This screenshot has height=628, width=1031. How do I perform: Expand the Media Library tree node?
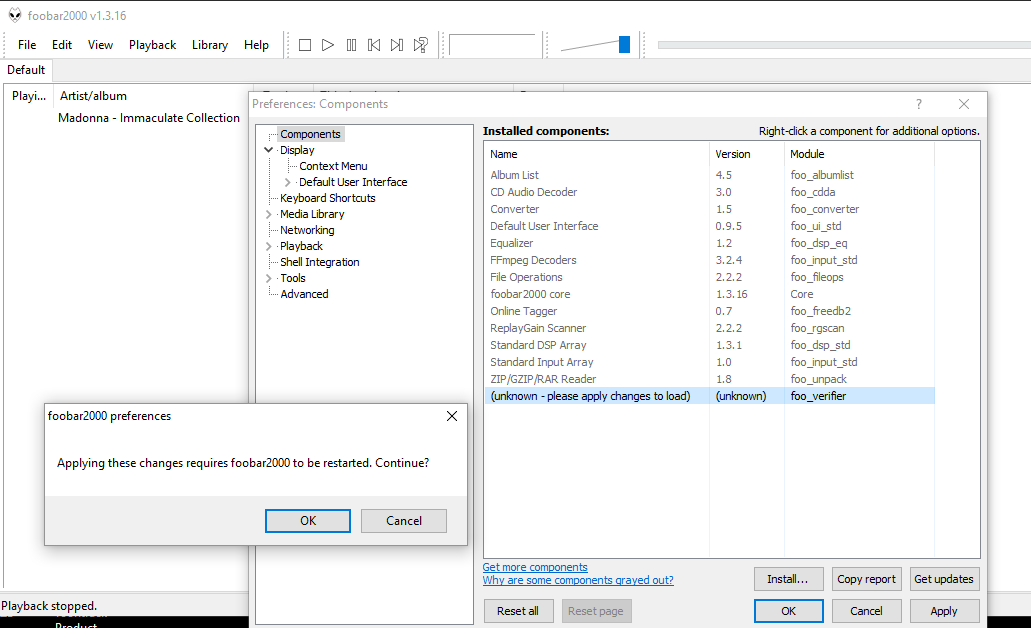[x=268, y=214]
